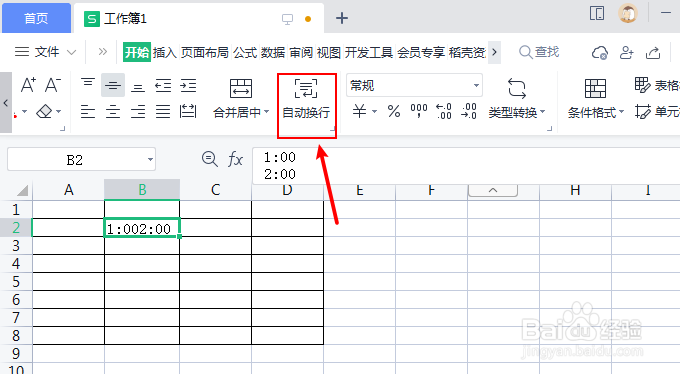680x374 pixels.
Task: Click the eraser clear icon
Action: pyautogui.click(x=44, y=112)
